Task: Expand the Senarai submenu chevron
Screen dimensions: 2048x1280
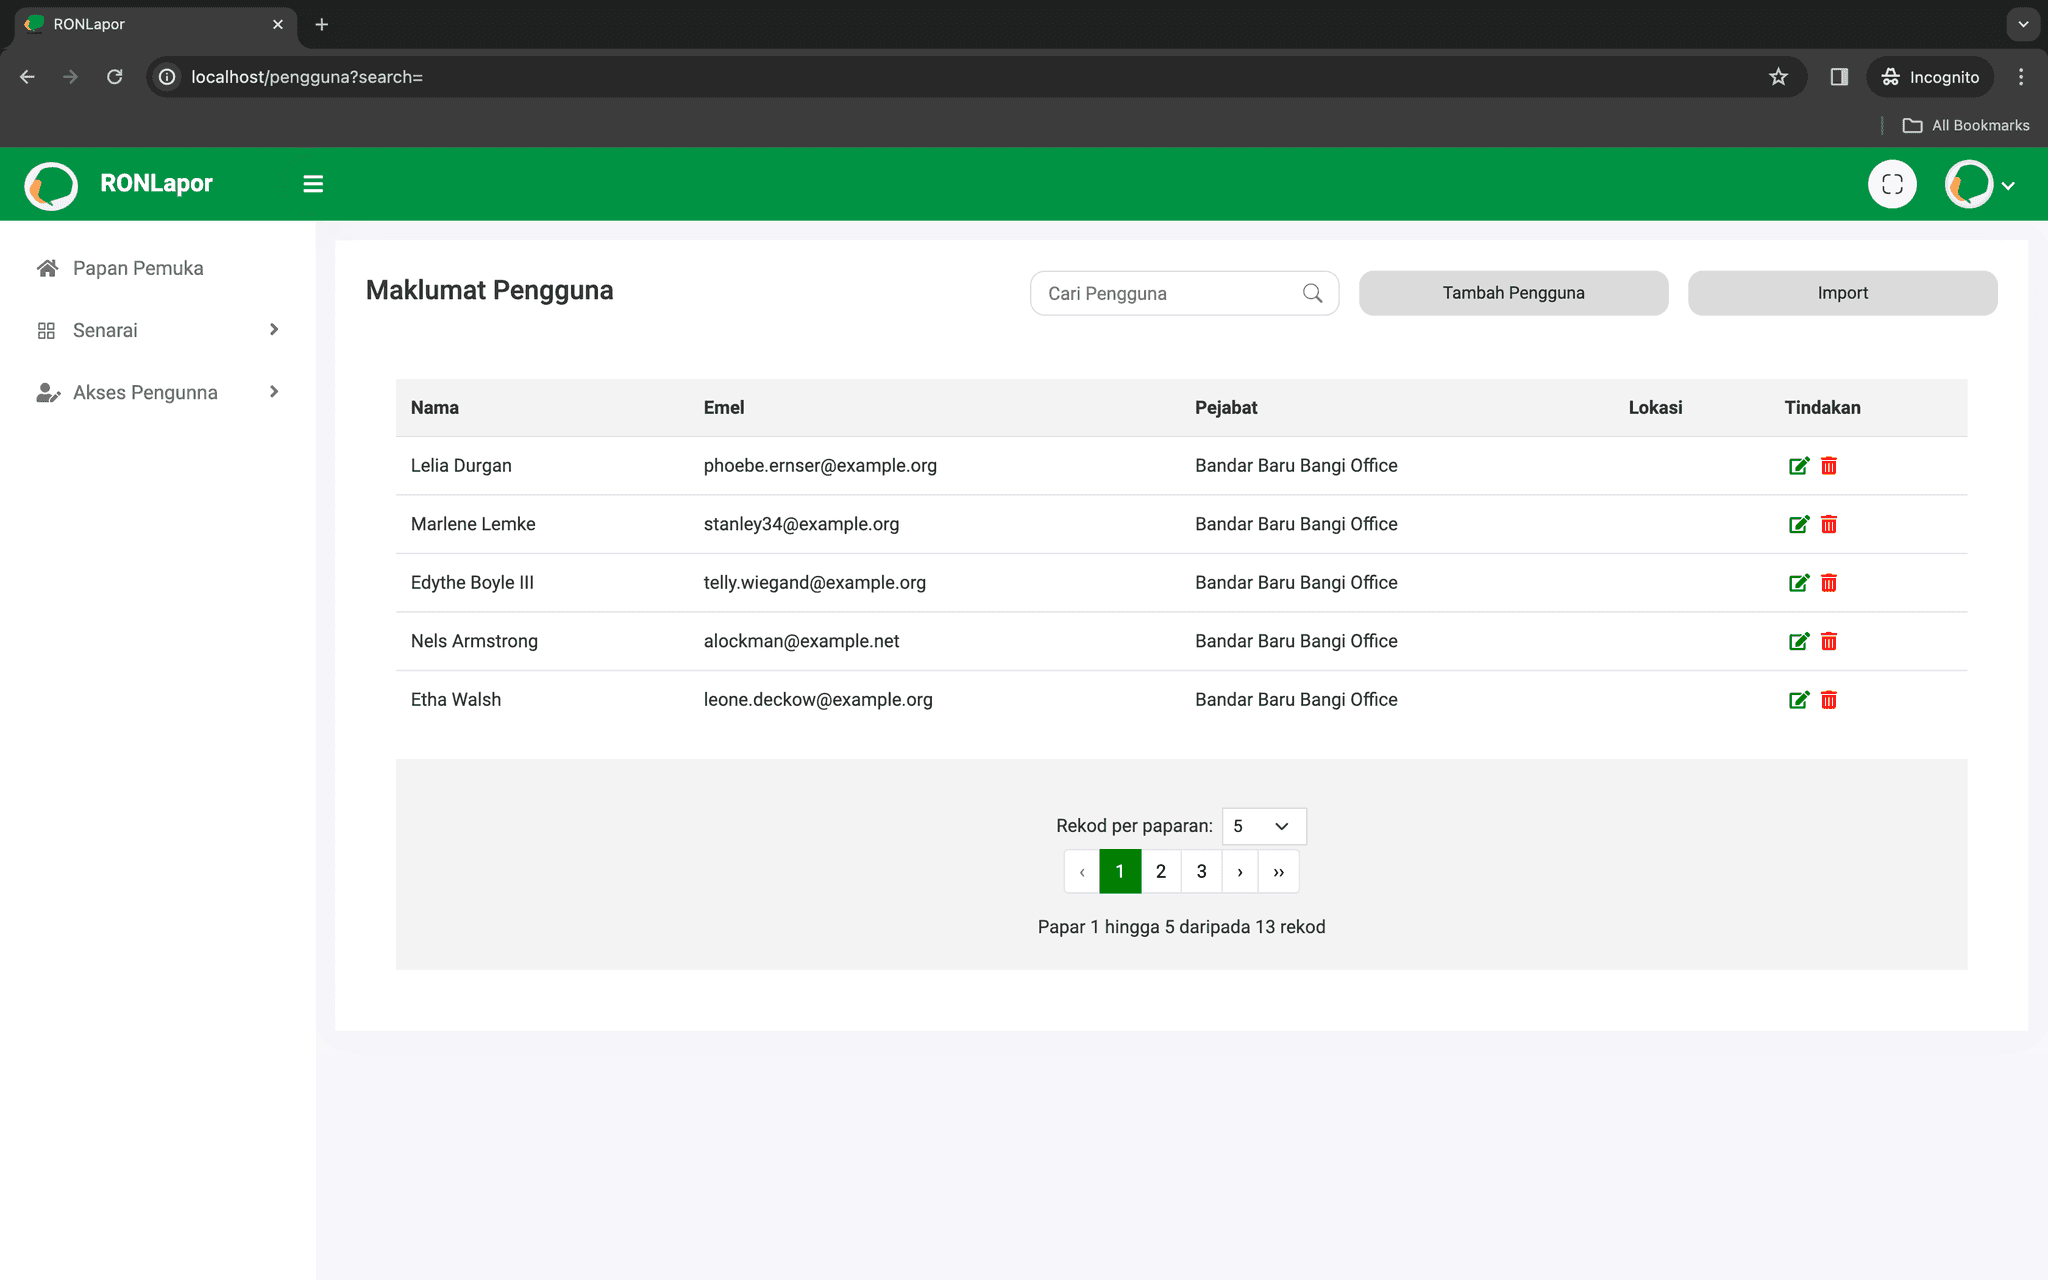Action: pyautogui.click(x=274, y=330)
